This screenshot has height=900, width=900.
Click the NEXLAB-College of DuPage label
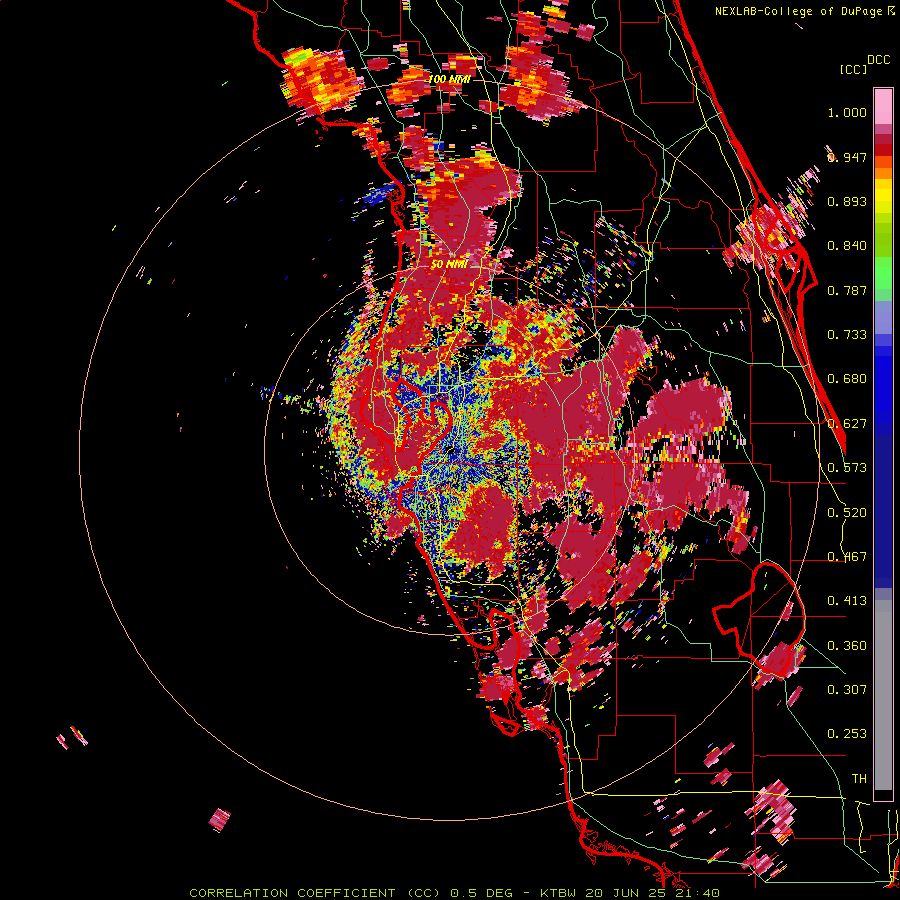(x=798, y=11)
